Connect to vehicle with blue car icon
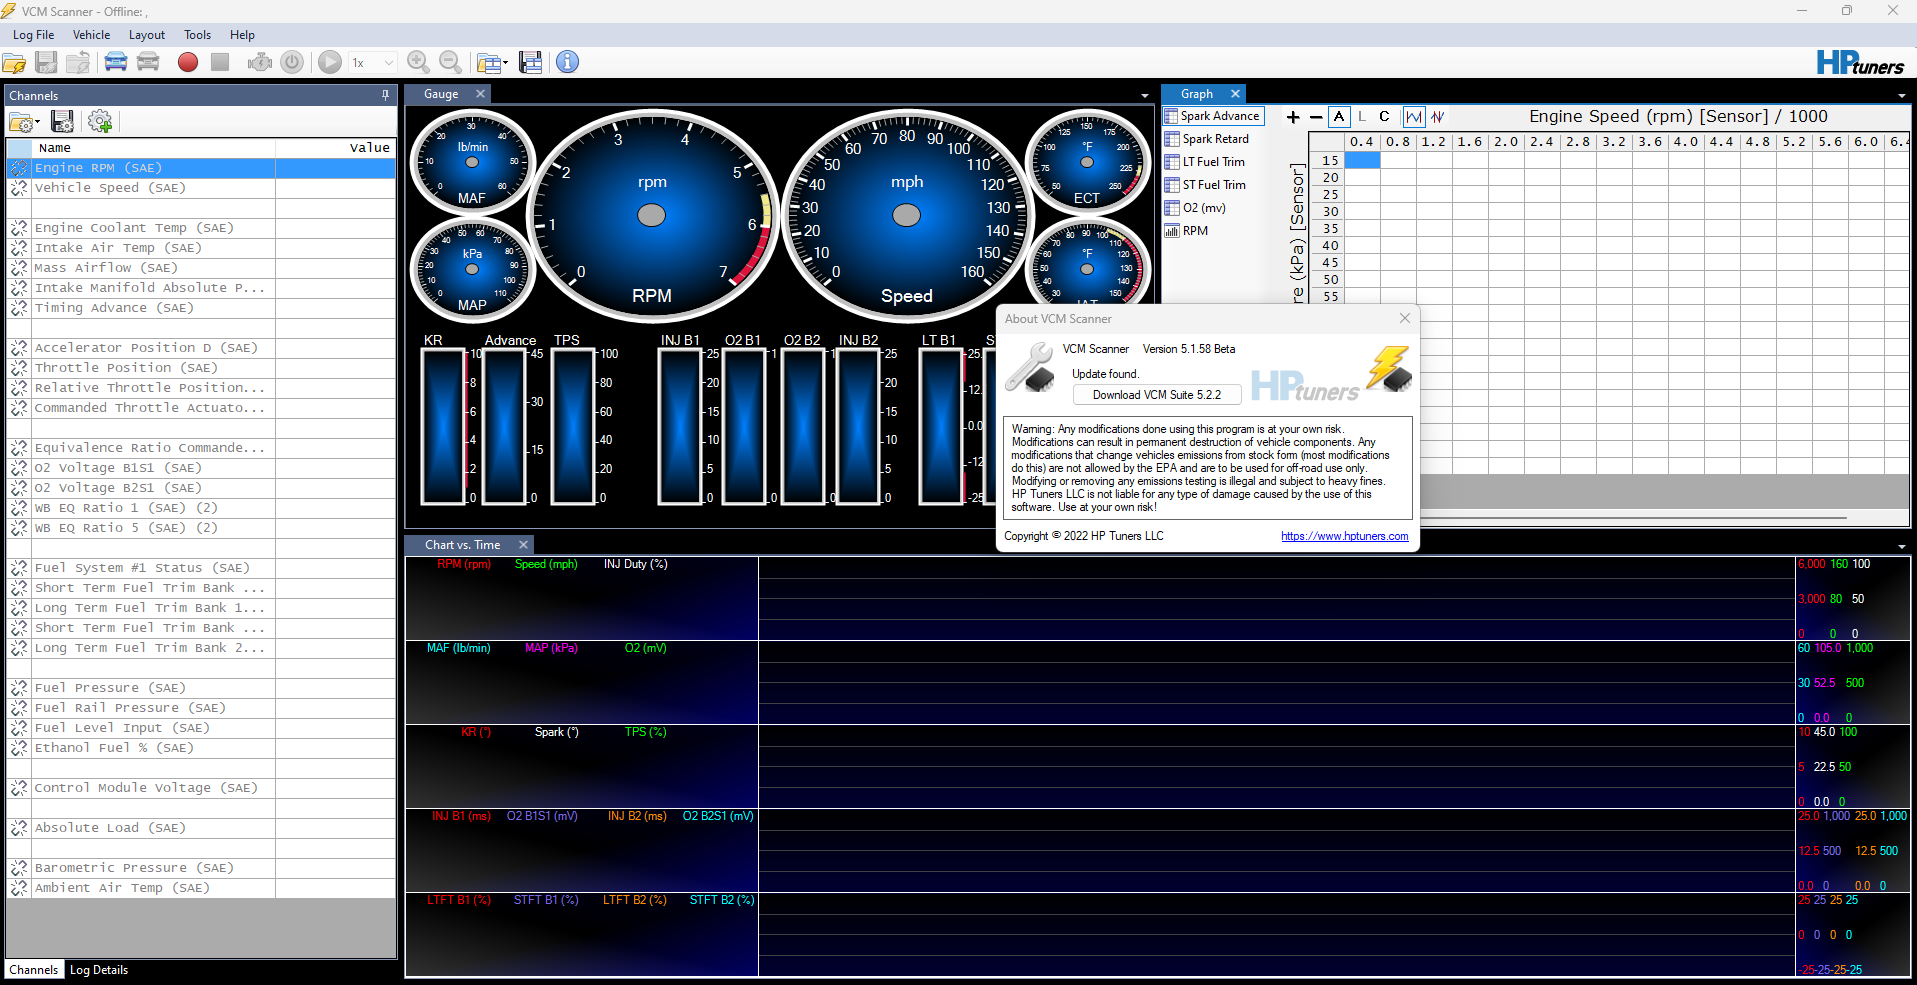This screenshot has width=1917, height=985. point(116,62)
